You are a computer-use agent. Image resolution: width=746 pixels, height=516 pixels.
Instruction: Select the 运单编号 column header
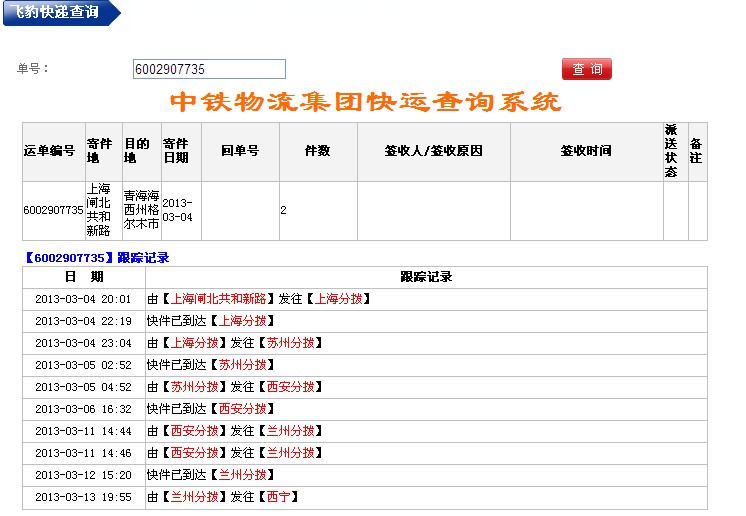coord(50,151)
